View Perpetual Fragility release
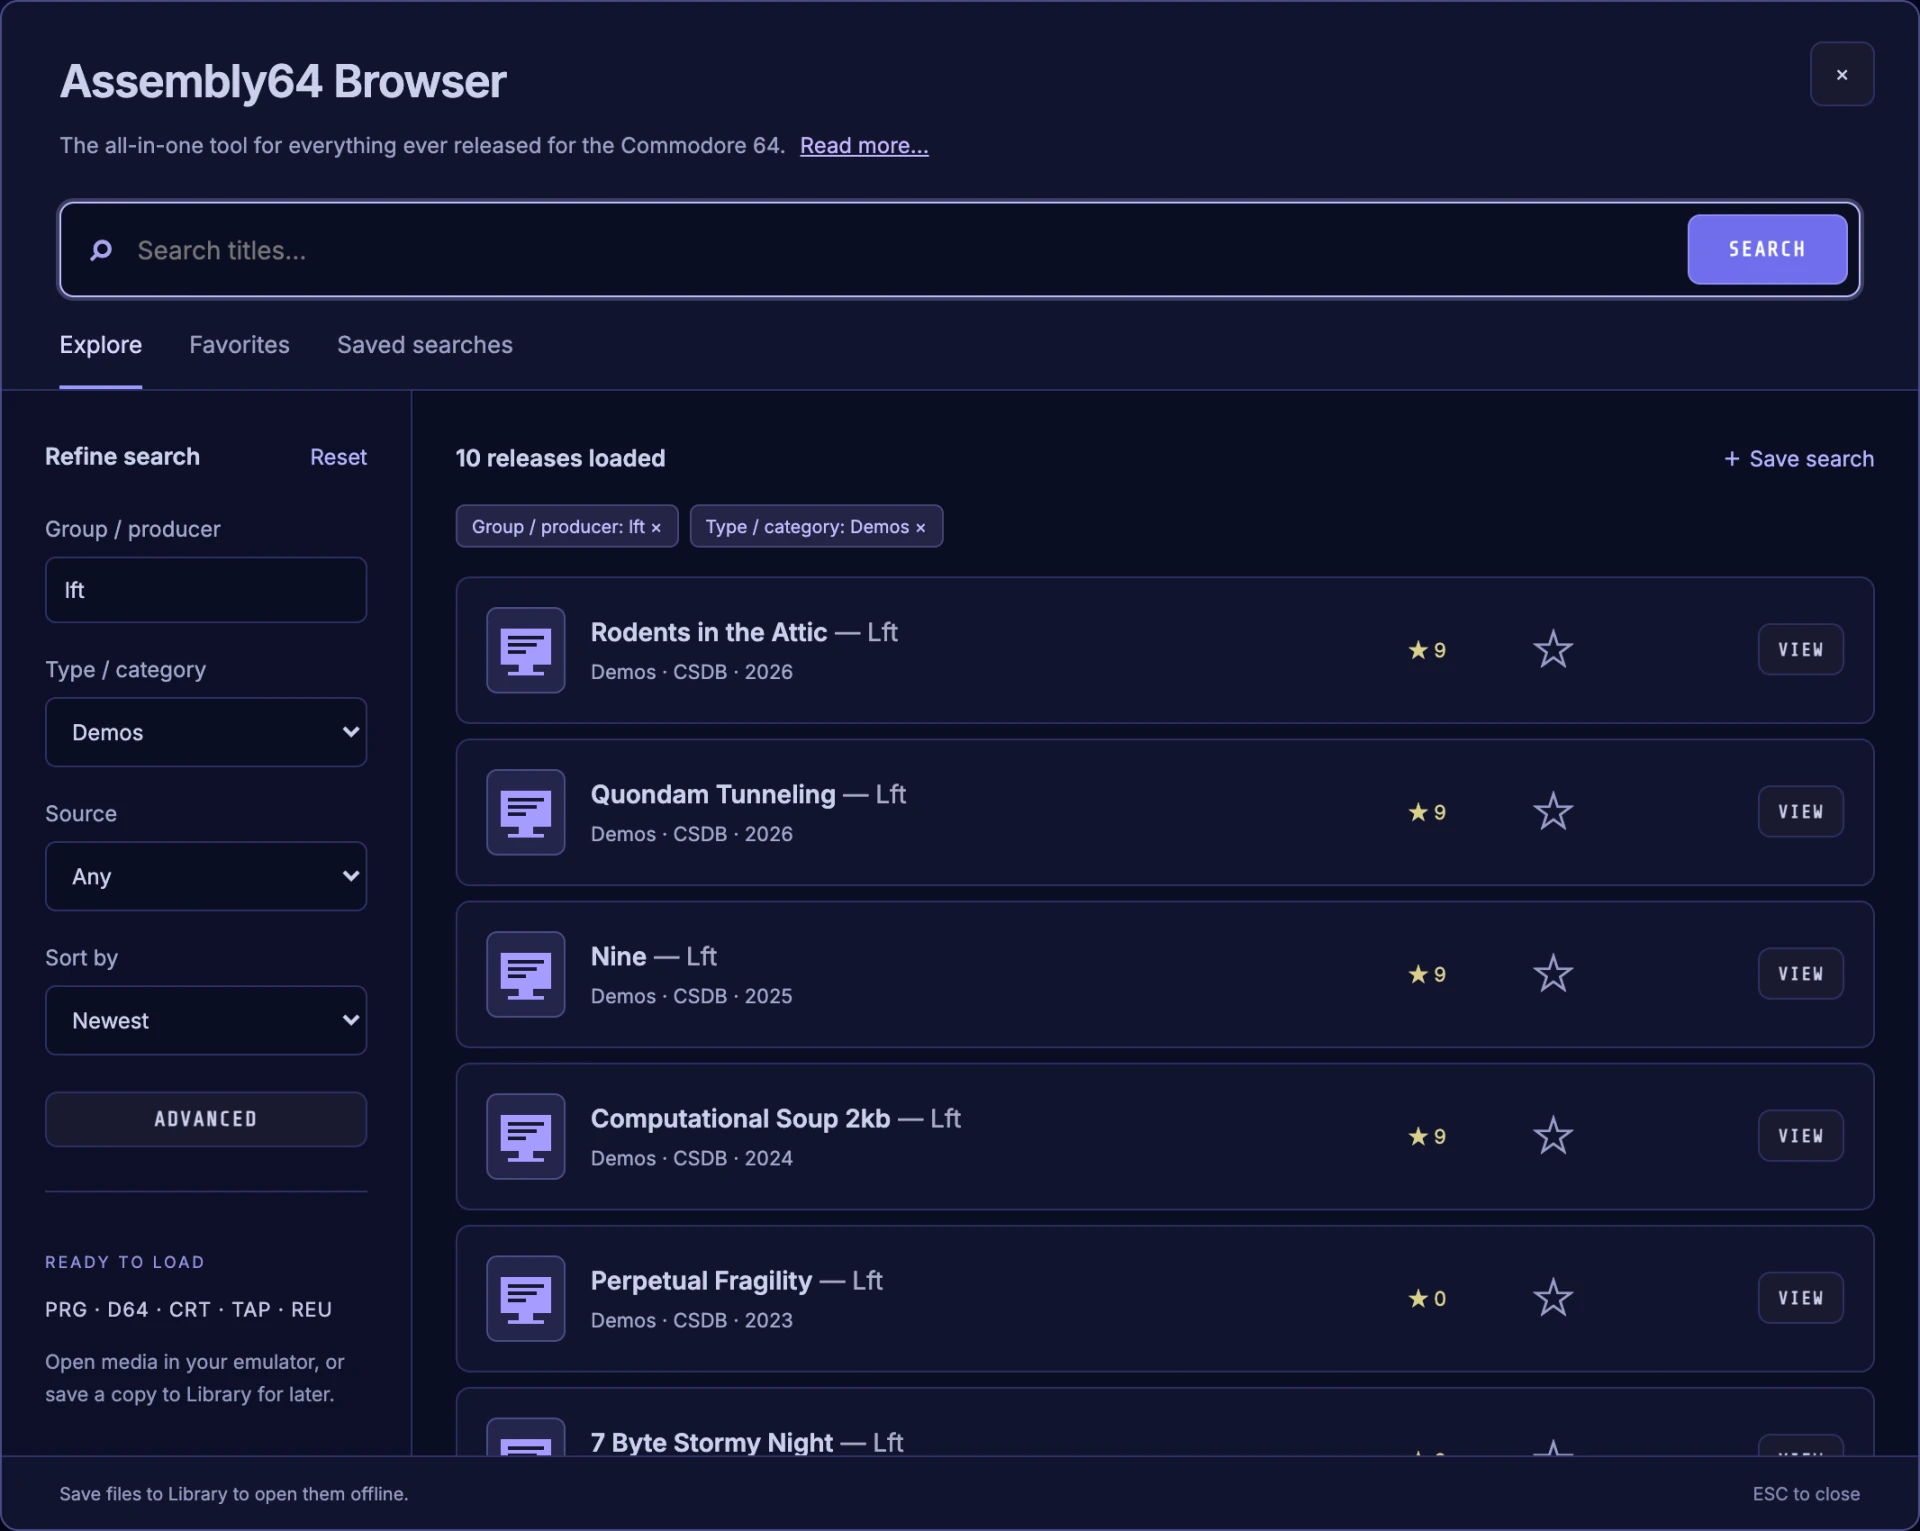This screenshot has height=1531, width=1920. pos(1800,1298)
